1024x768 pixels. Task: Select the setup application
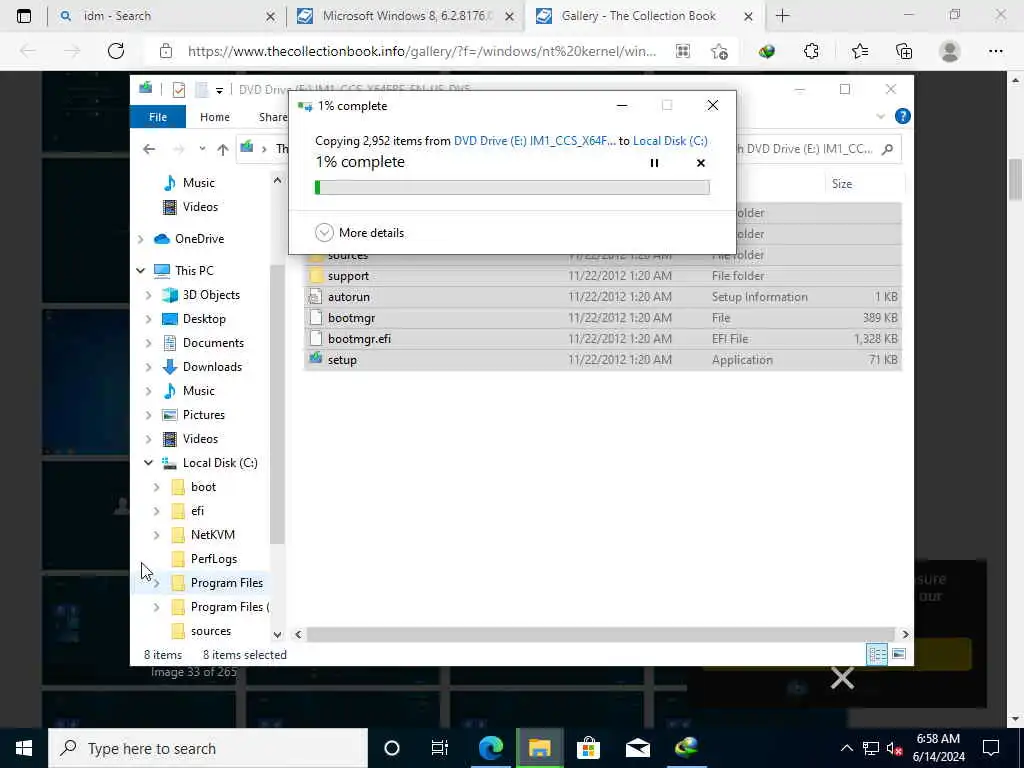click(x=603, y=359)
